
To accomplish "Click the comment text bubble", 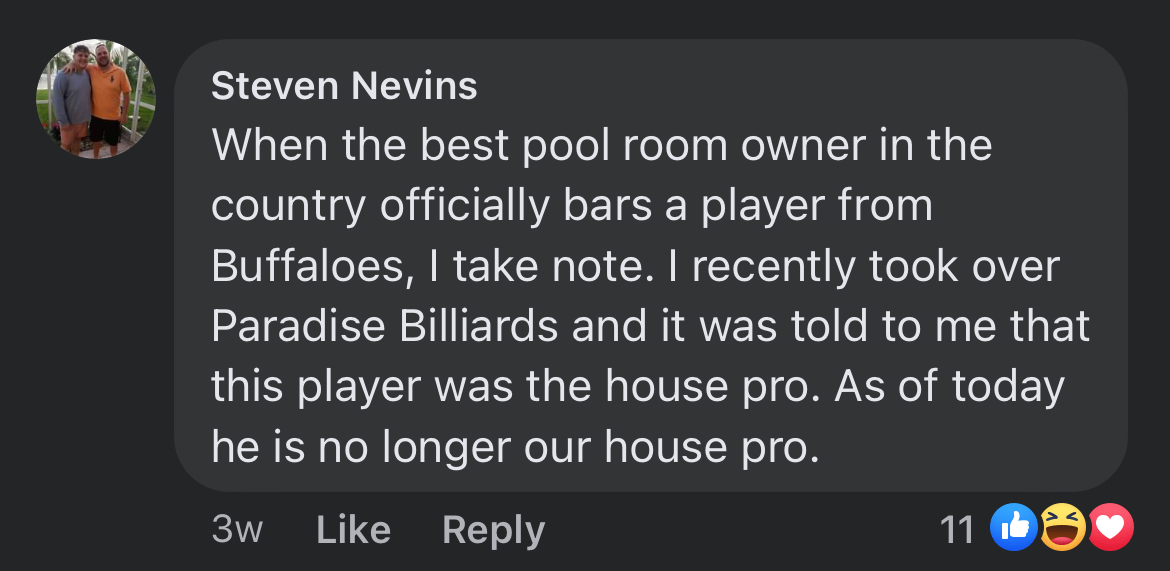I will pos(650,300).
